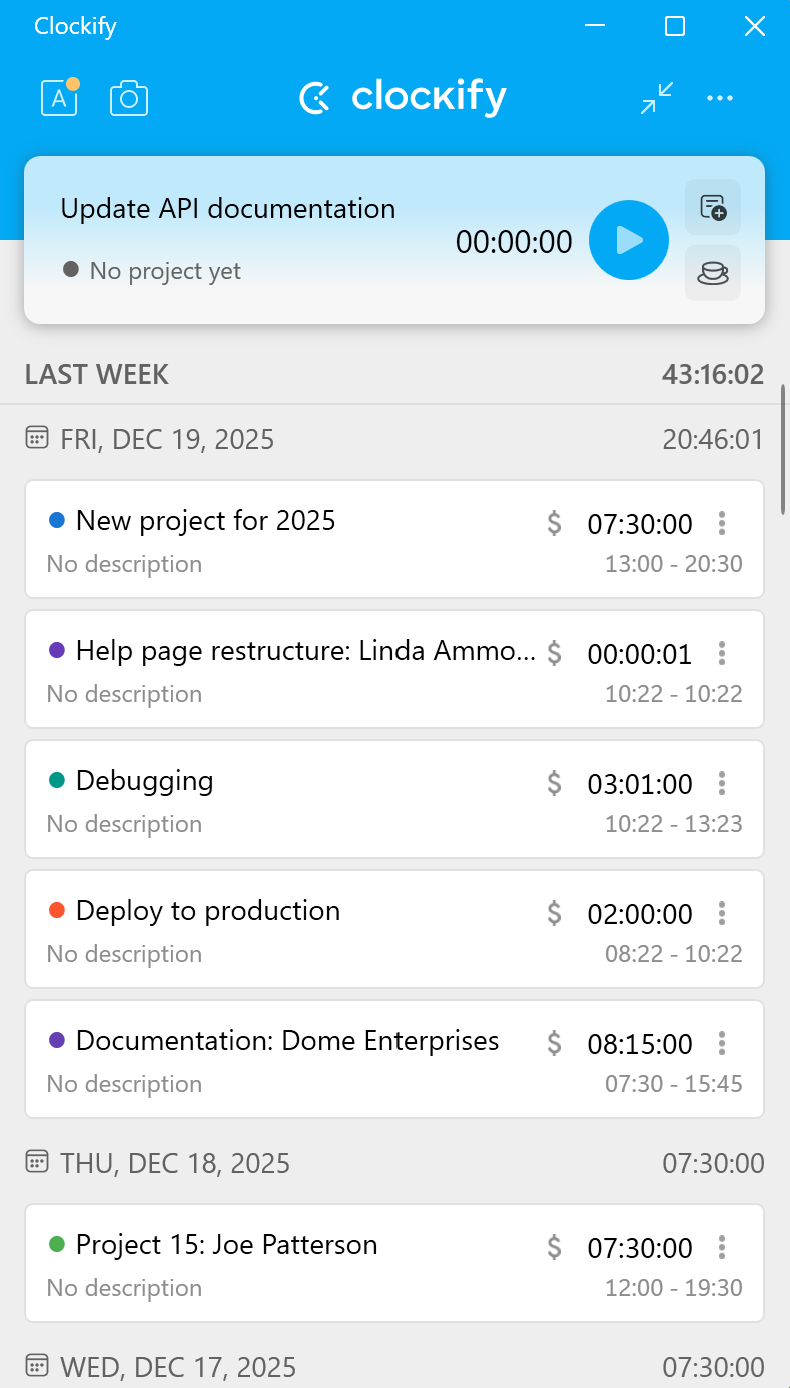Click the screenshot camera icon
This screenshot has height=1388, width=790.
[x=129, y=97]
